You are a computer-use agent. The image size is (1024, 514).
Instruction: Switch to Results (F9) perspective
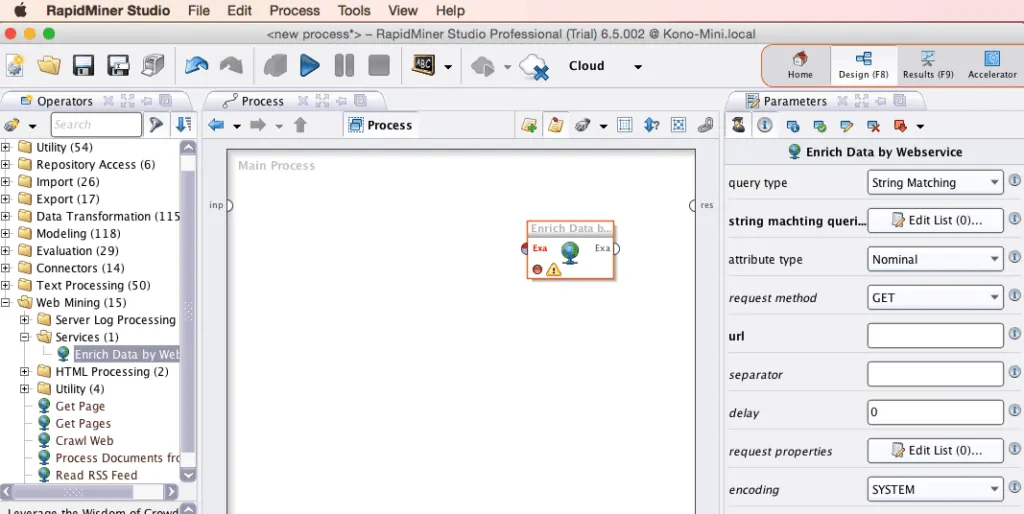click(928, 65)
